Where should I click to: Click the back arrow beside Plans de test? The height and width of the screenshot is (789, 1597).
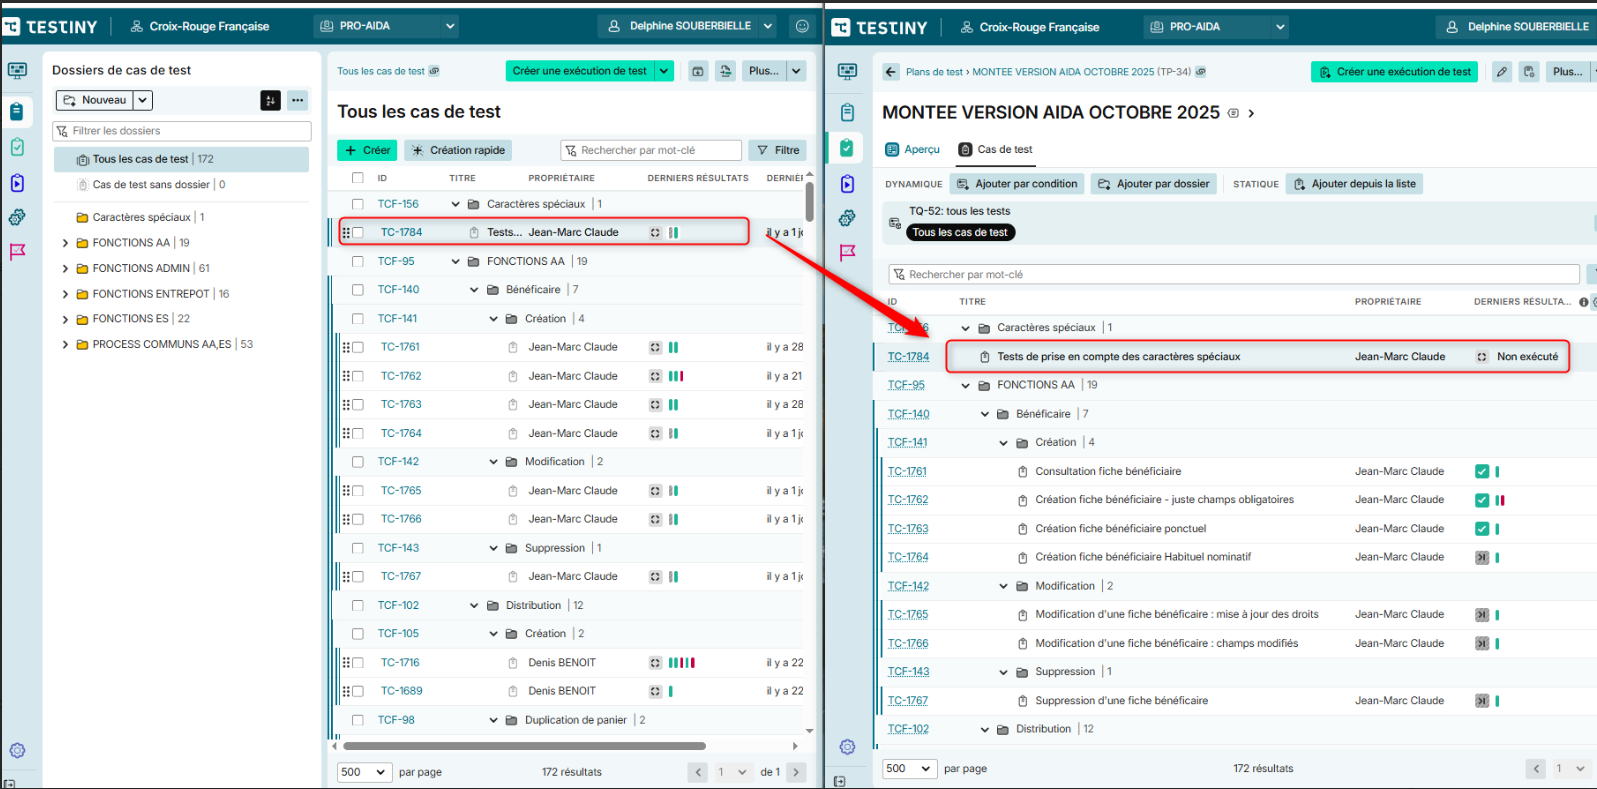point(891,72)
